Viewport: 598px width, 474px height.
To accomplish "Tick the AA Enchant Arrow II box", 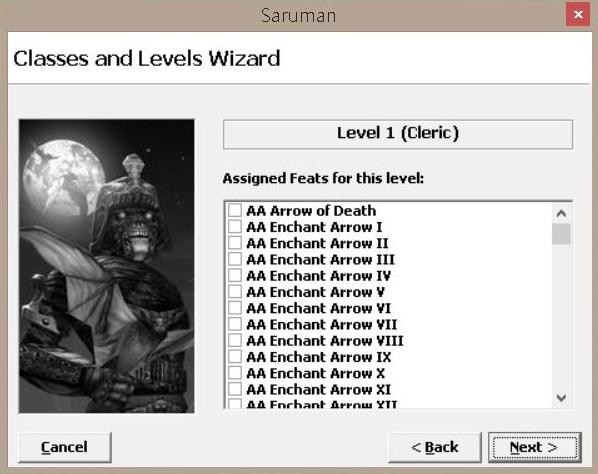I will pos(235,243).
